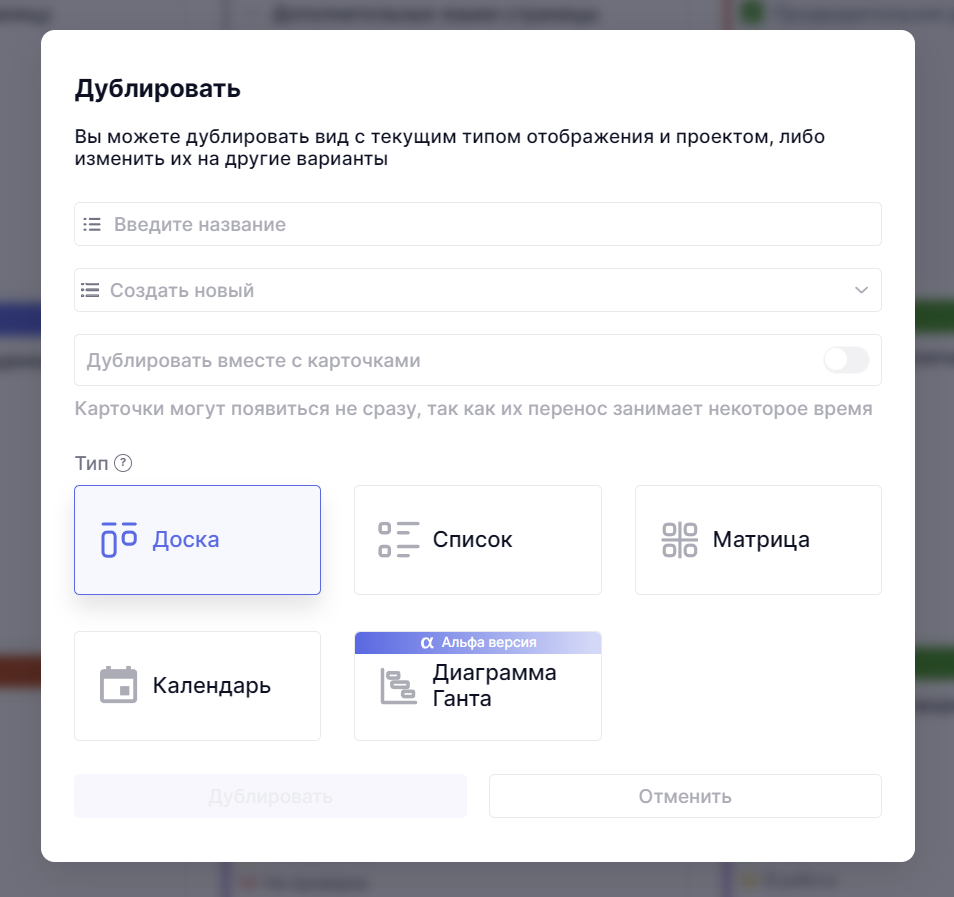Choose the Диаграмма Ганта type label
The height and width of the screenshot is (897, 954).
[x=494, y=686]
